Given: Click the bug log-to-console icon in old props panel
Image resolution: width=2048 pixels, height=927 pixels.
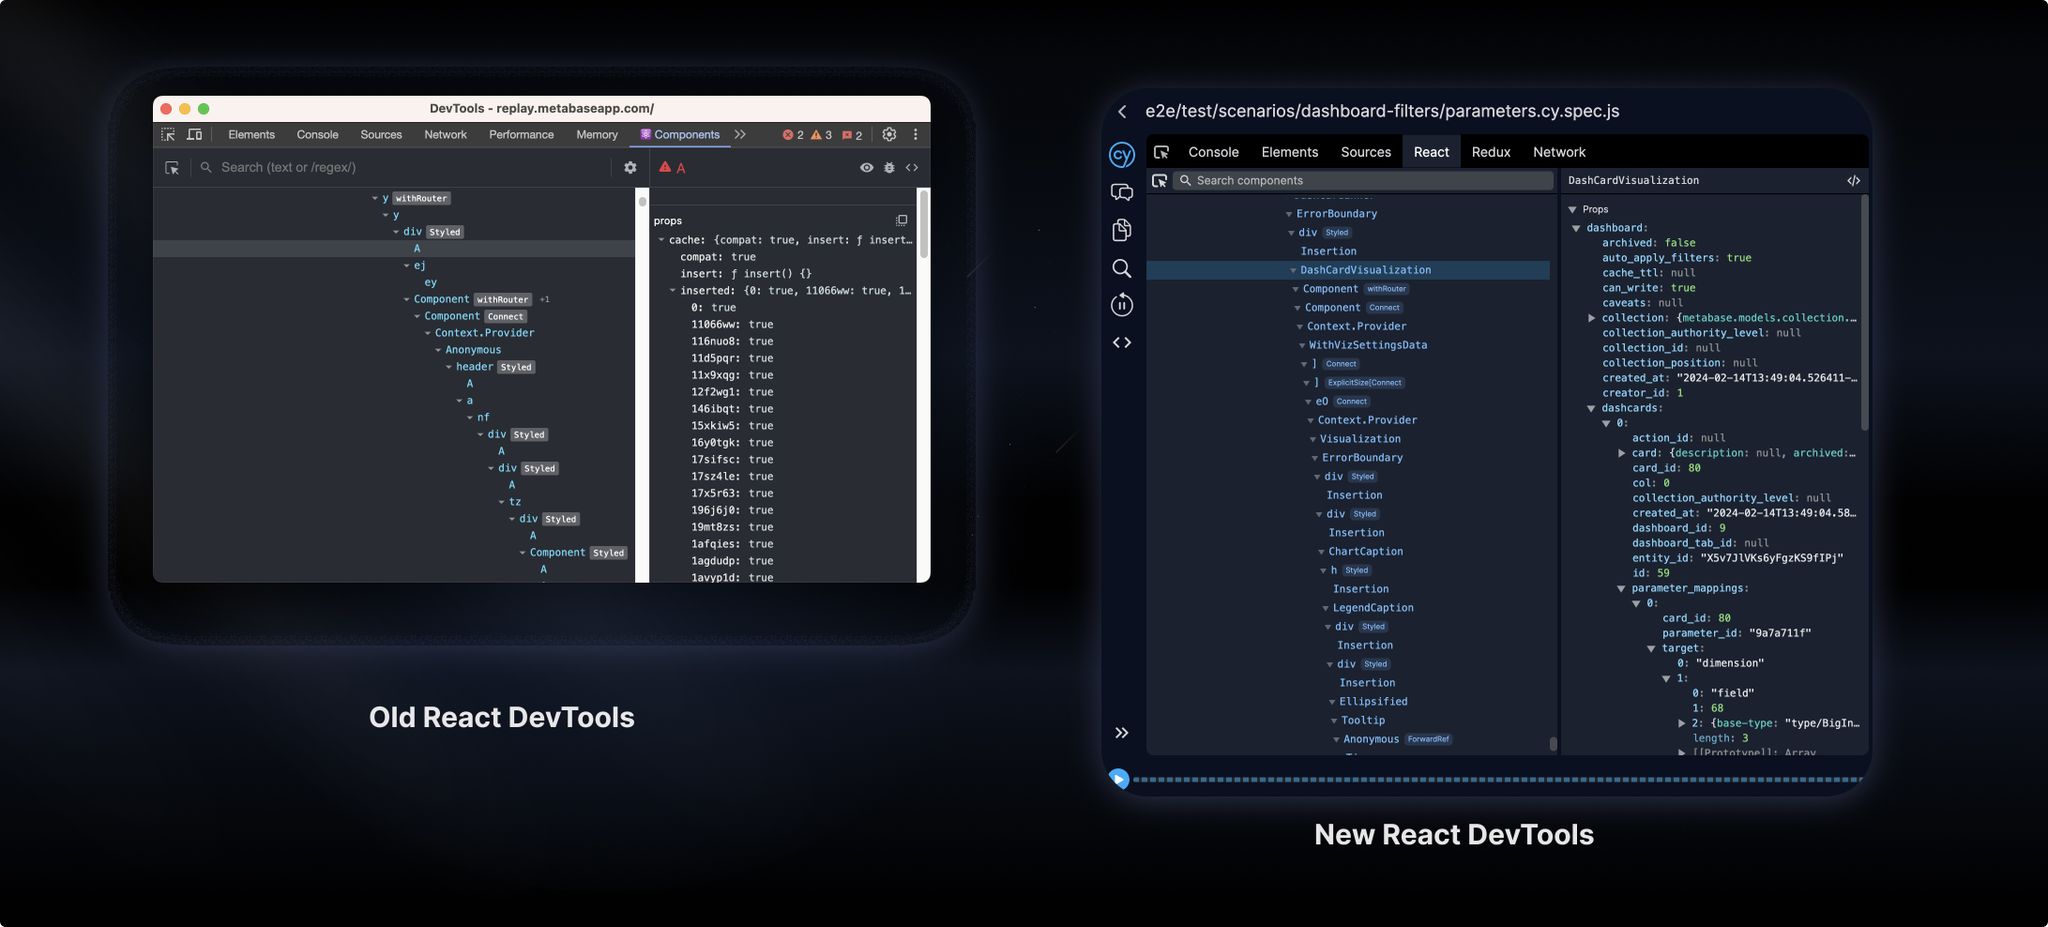Looking at the screenshot, I should coord(889,168).
